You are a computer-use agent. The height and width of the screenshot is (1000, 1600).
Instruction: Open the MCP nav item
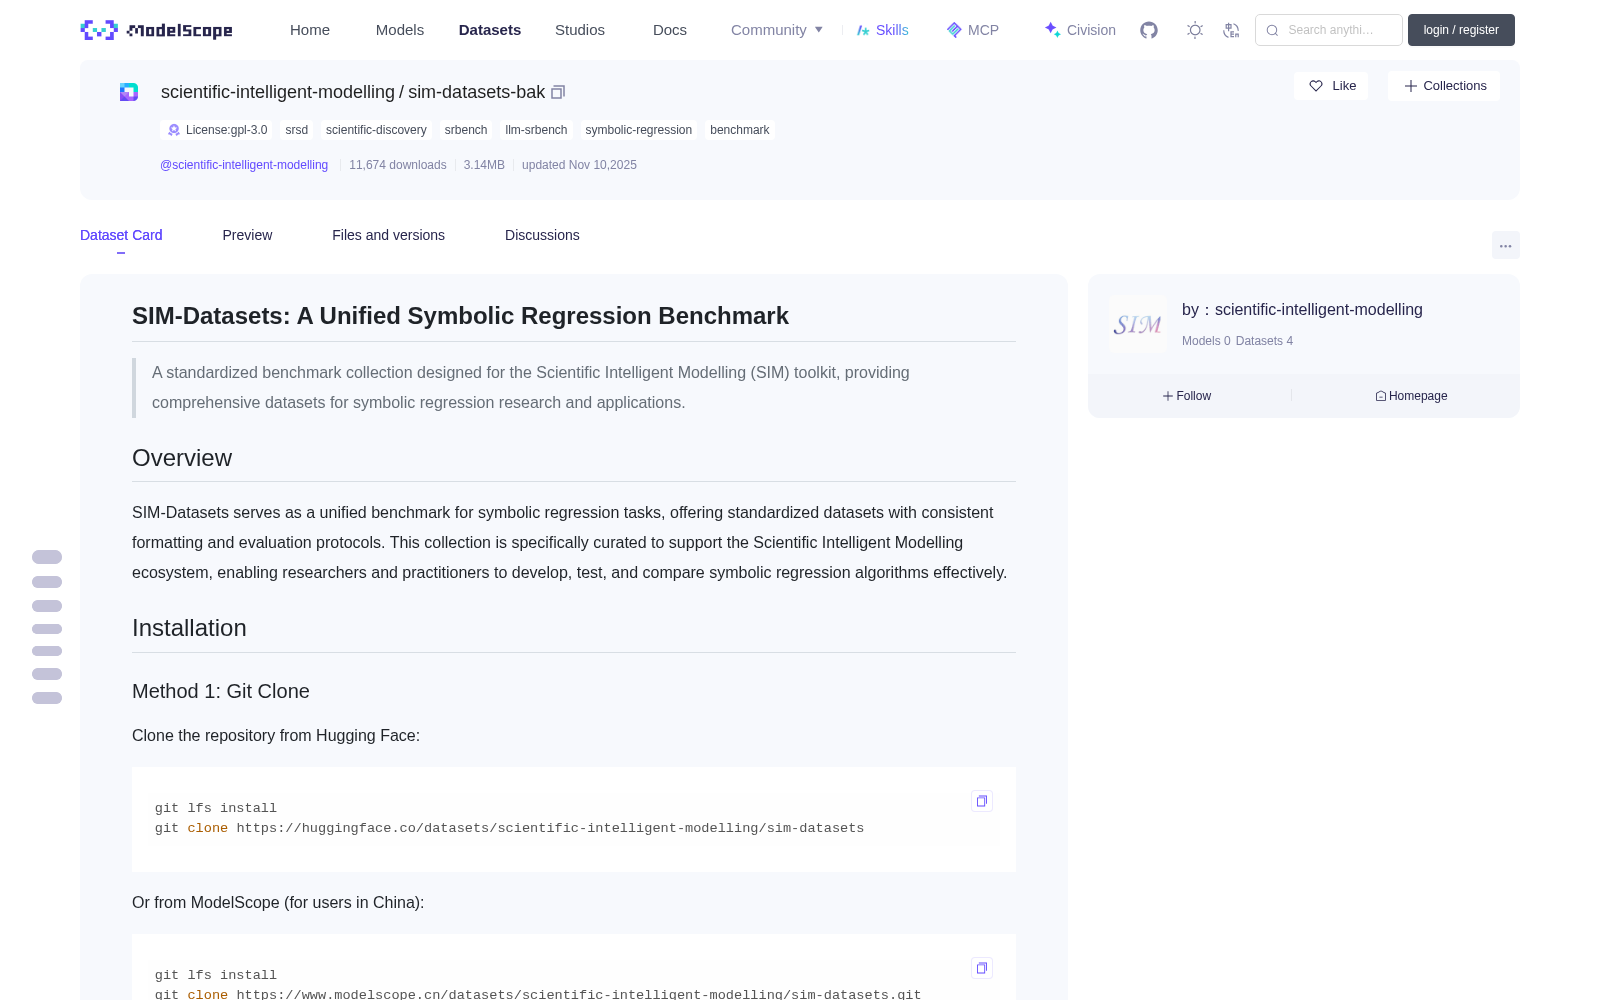coord(972,30)
